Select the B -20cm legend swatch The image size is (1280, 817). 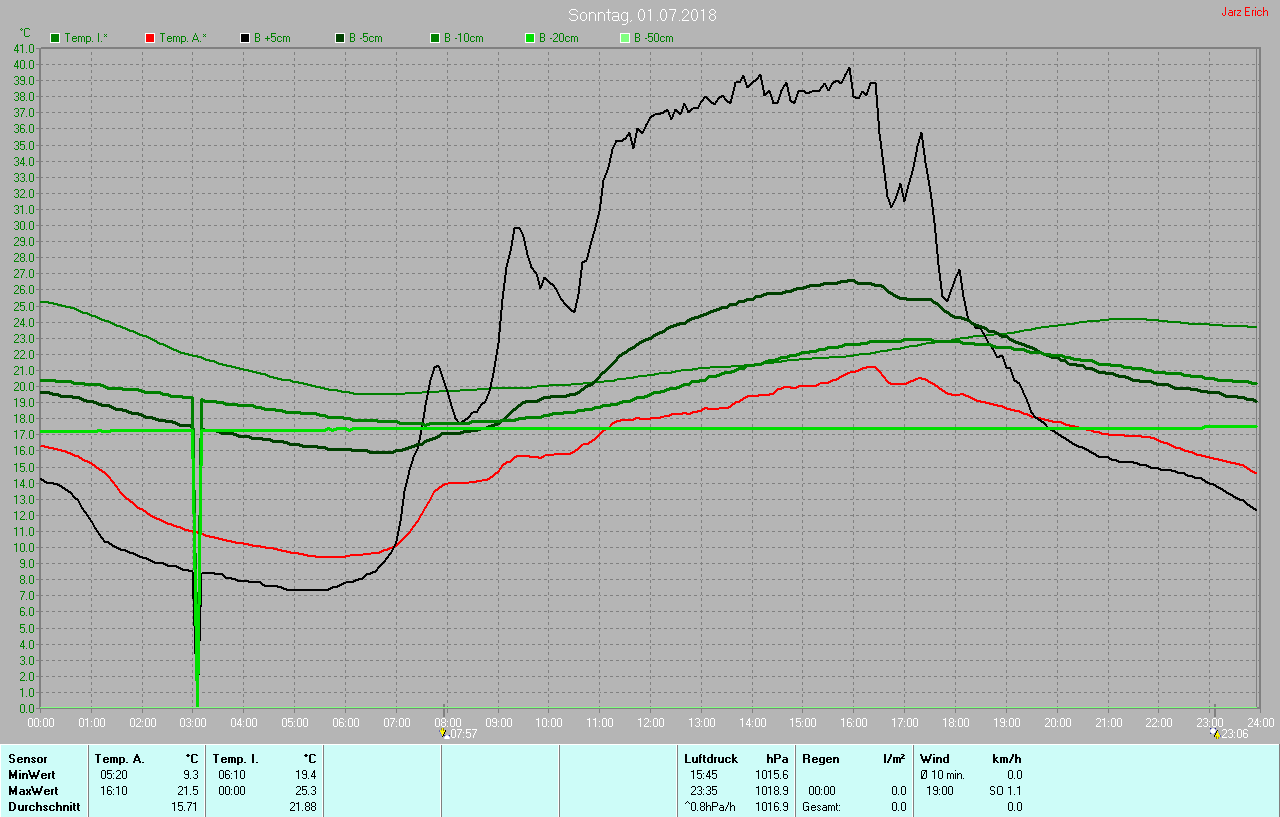click(530, 38)
